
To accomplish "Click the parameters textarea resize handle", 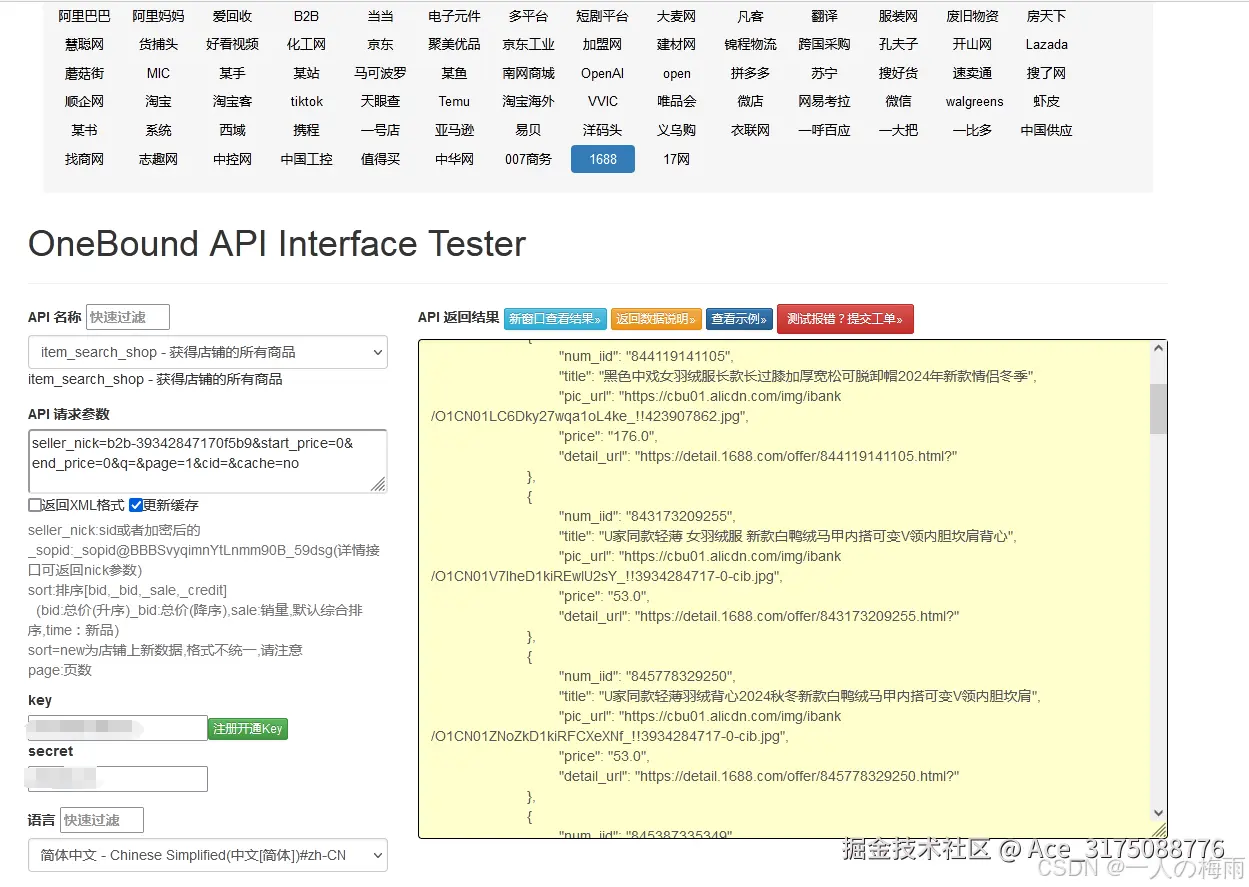I will 378,484.
